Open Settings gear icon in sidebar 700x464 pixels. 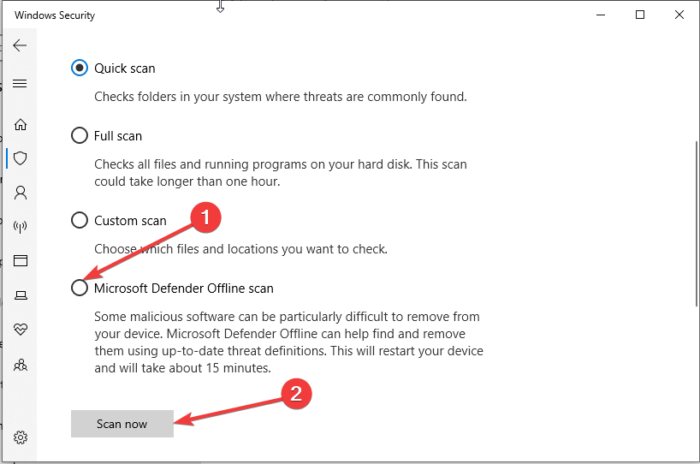(x=20, y=437)
